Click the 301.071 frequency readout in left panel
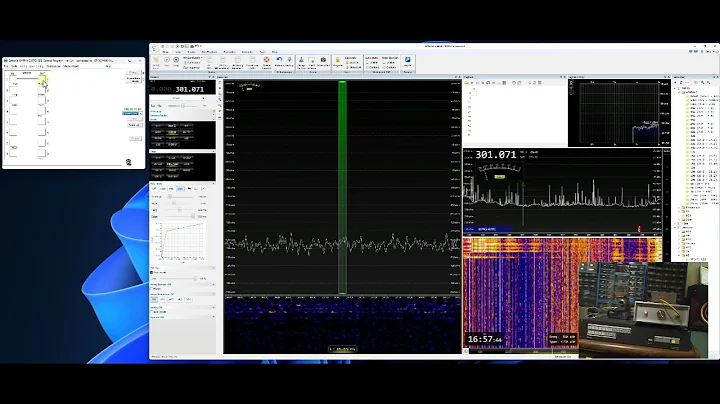This screenshot has width=720, height=404. (190, 90)
